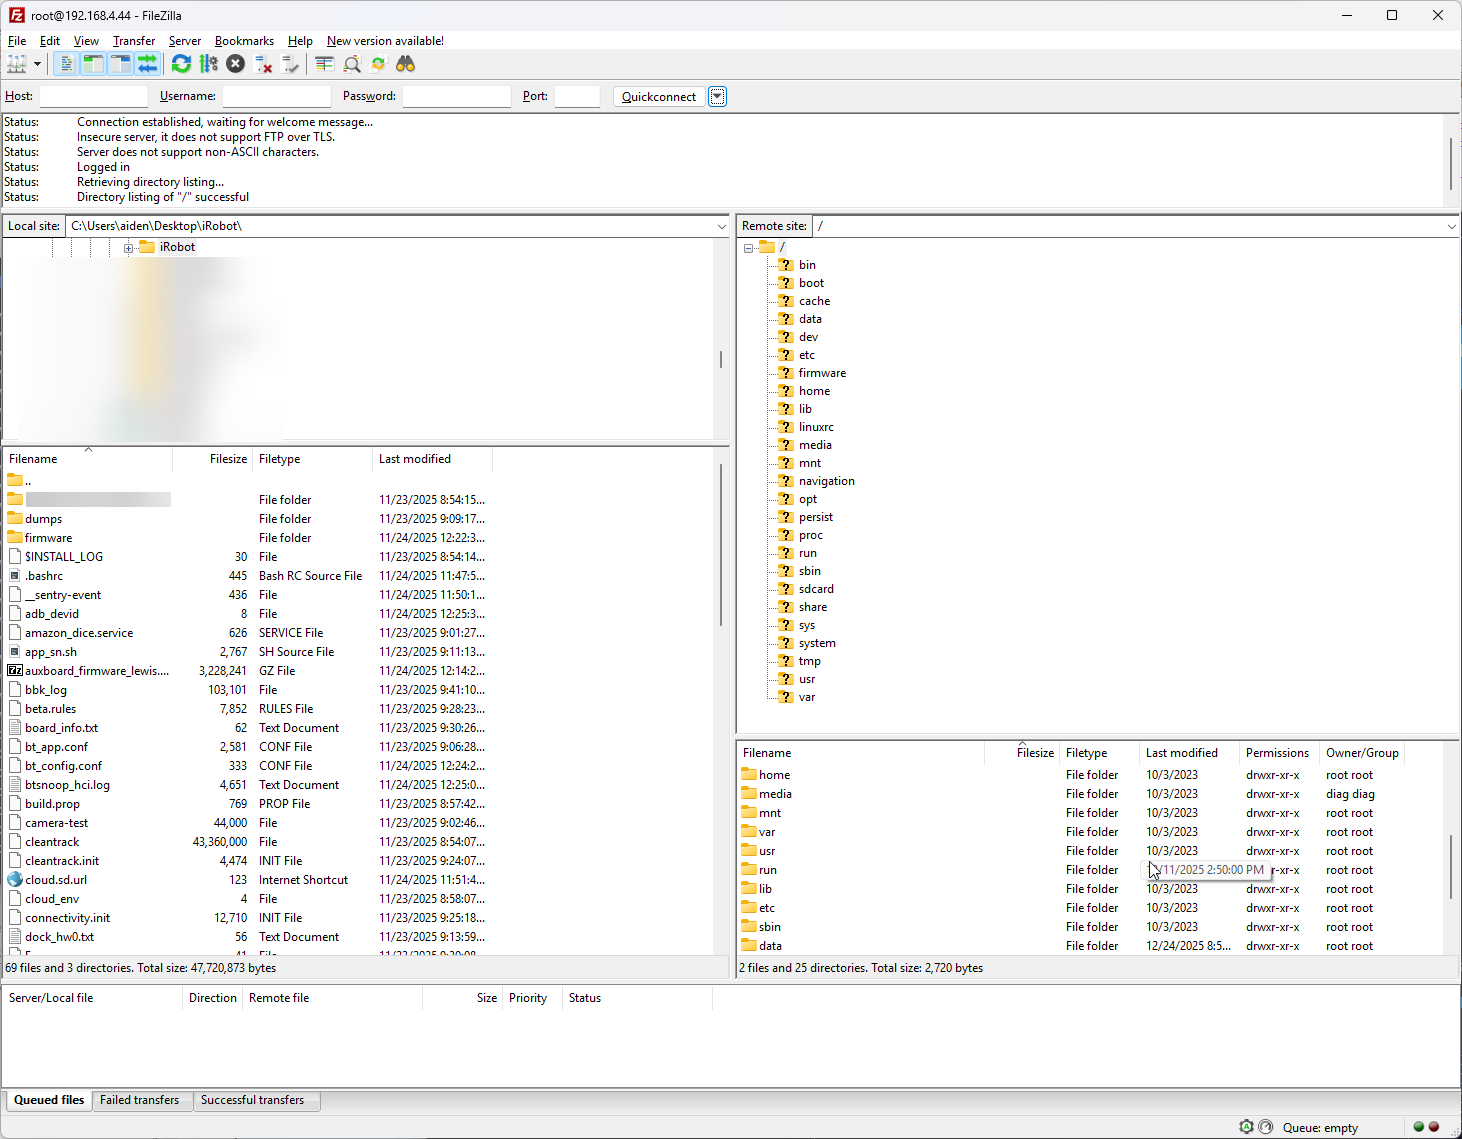Toggle transfer queue display
Viewport: 1462px width, 1139px height.
pos(147,64)
